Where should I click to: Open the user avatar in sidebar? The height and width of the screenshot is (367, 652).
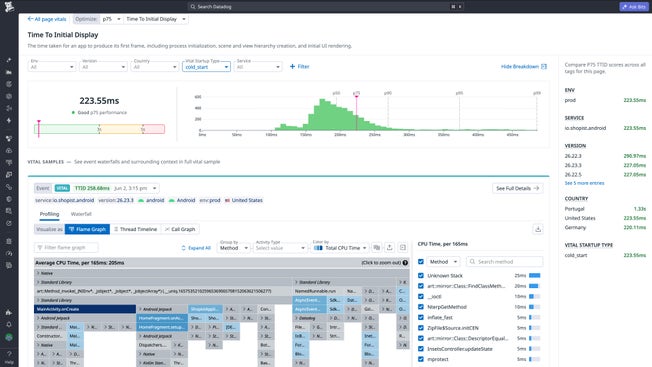[9, 337]
